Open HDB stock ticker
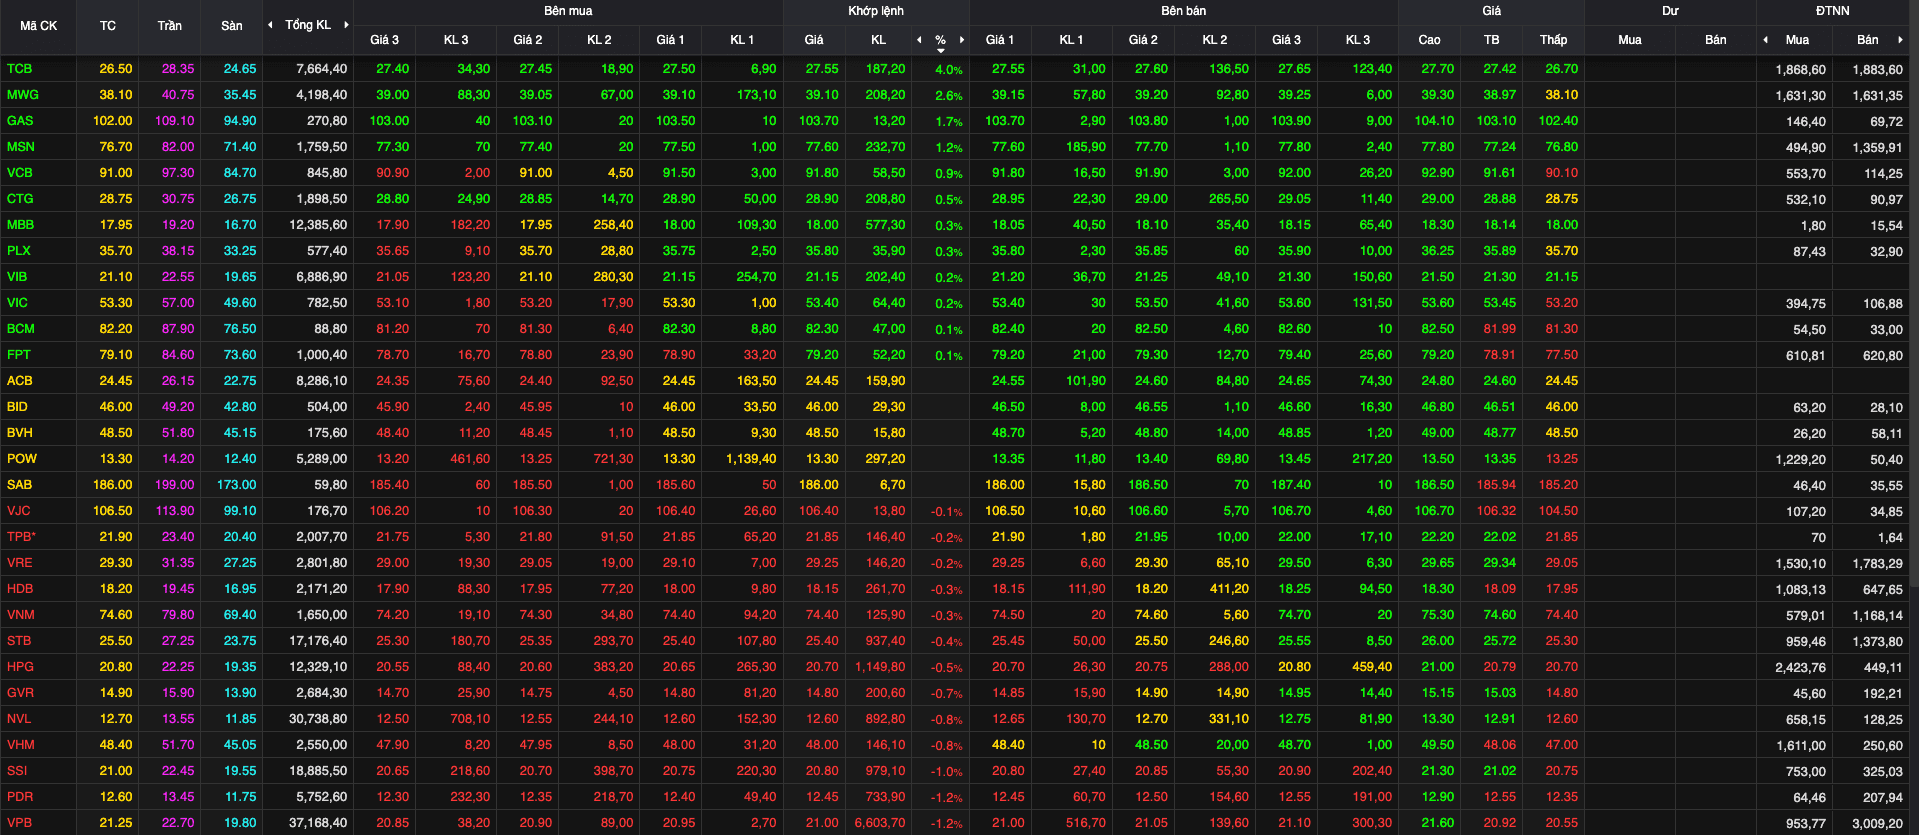 20,589
